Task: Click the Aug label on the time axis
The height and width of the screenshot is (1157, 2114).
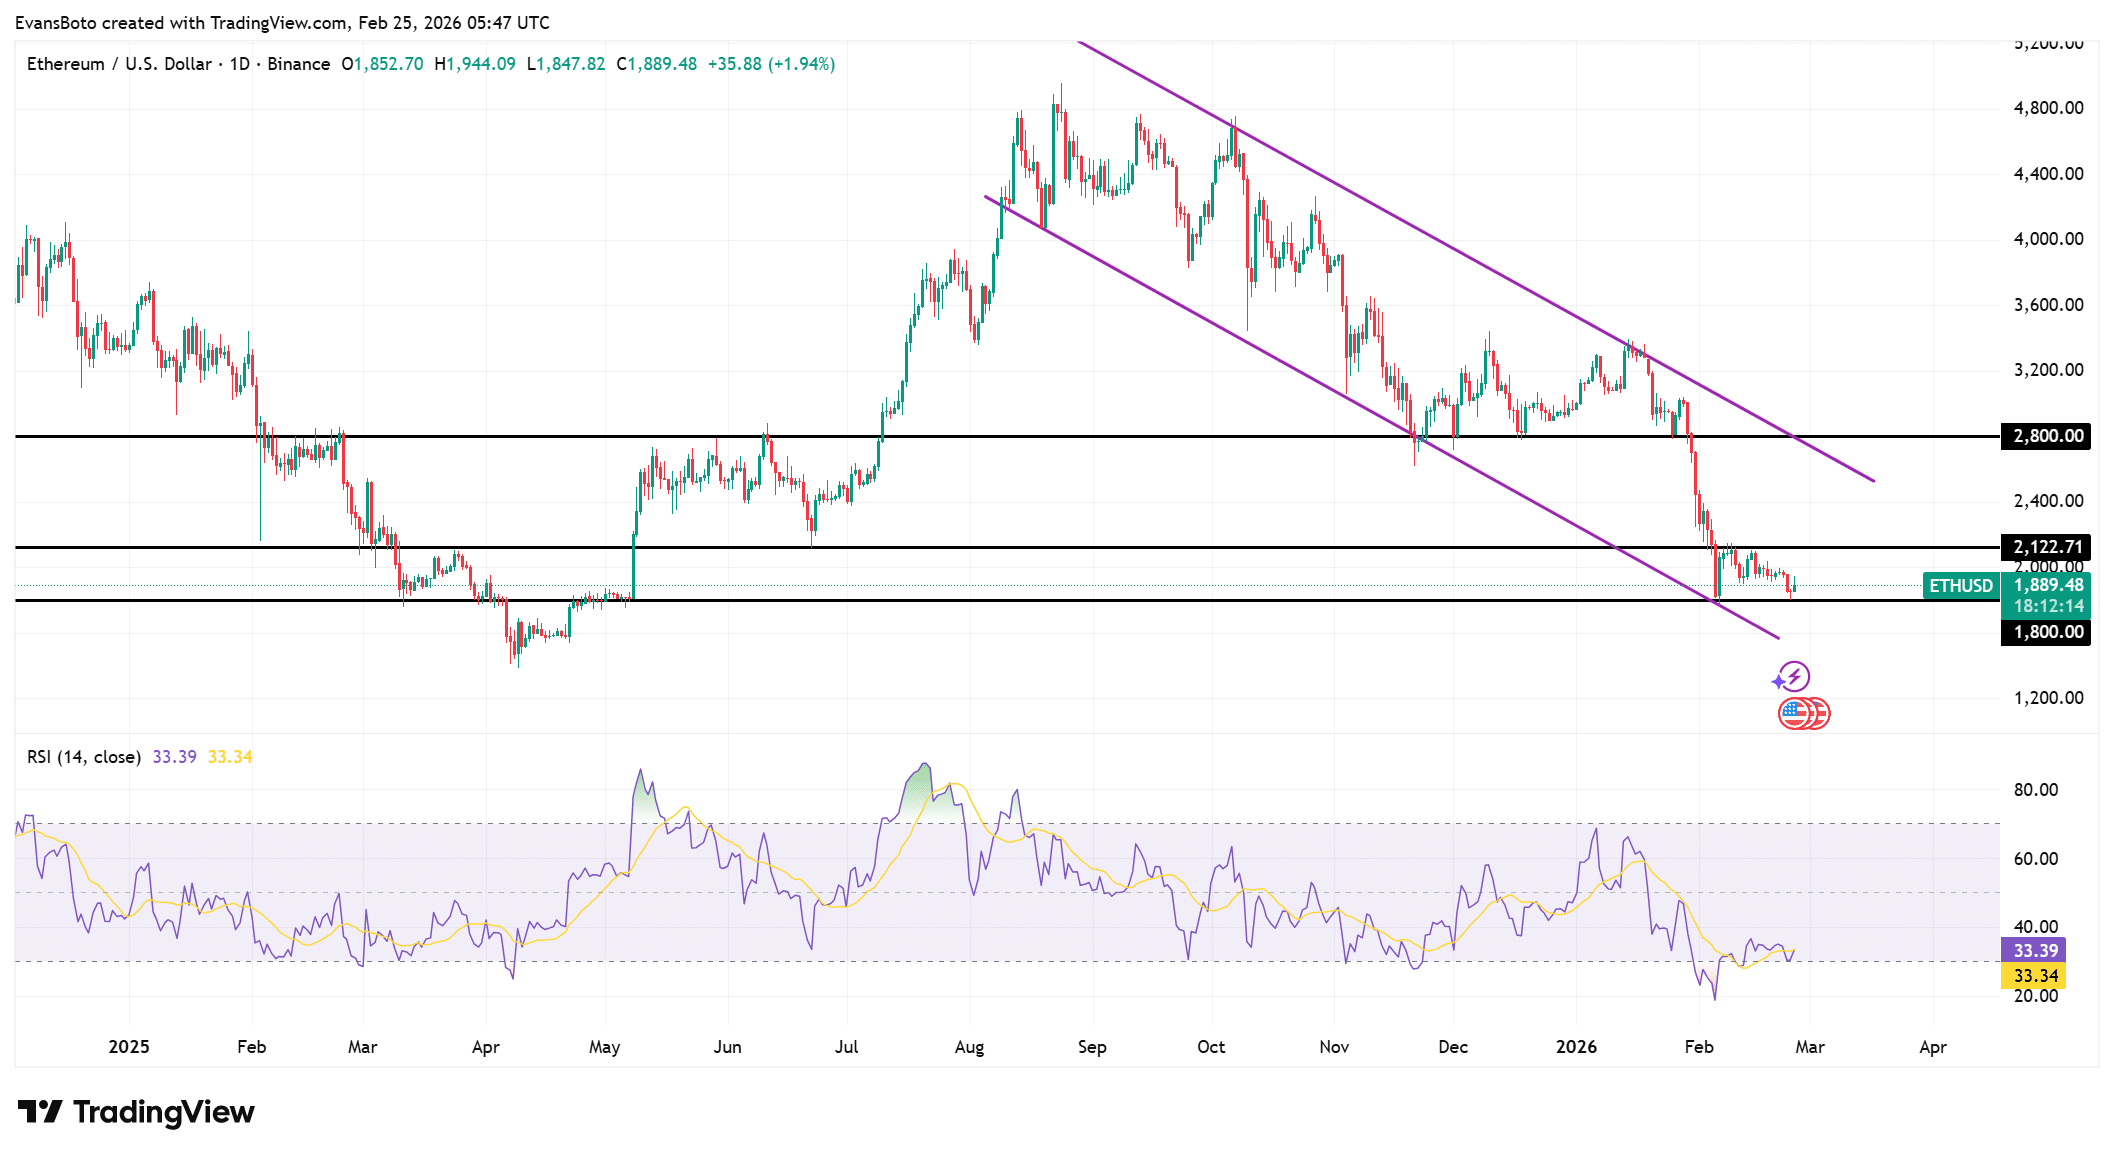Action: [969, 1047]
